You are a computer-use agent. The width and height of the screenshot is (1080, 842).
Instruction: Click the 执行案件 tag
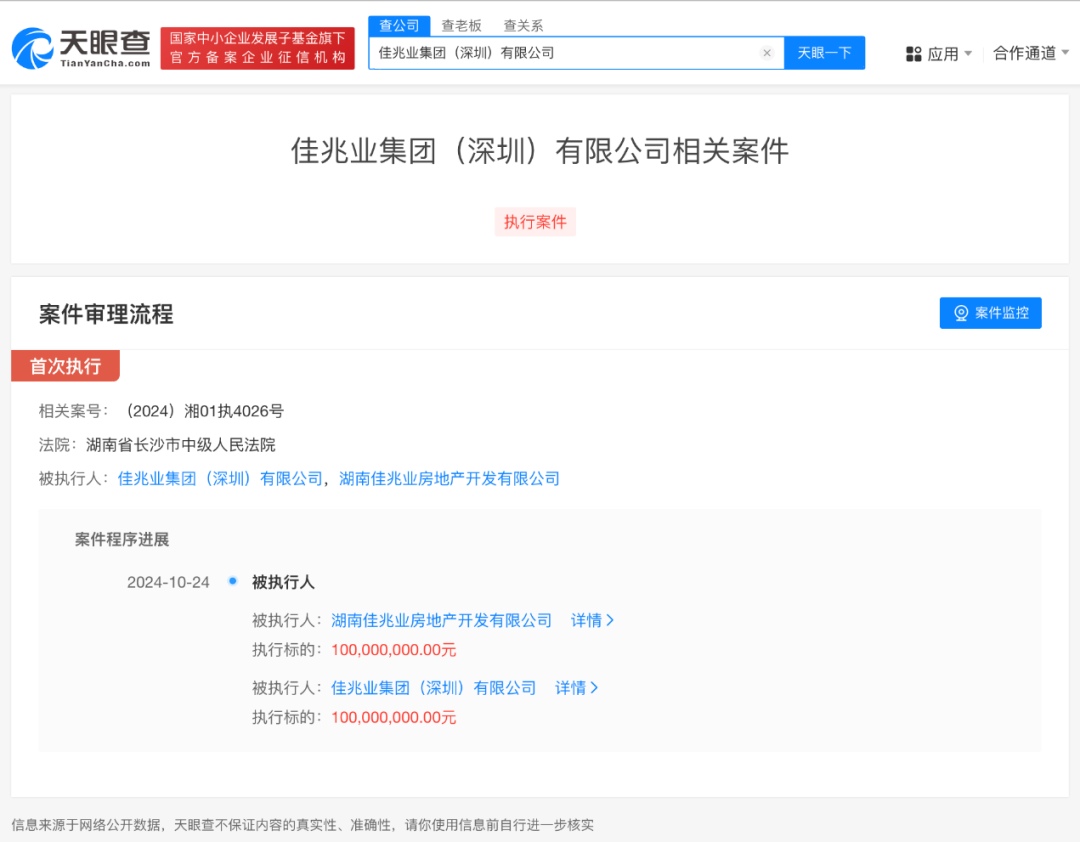[535, 222]
